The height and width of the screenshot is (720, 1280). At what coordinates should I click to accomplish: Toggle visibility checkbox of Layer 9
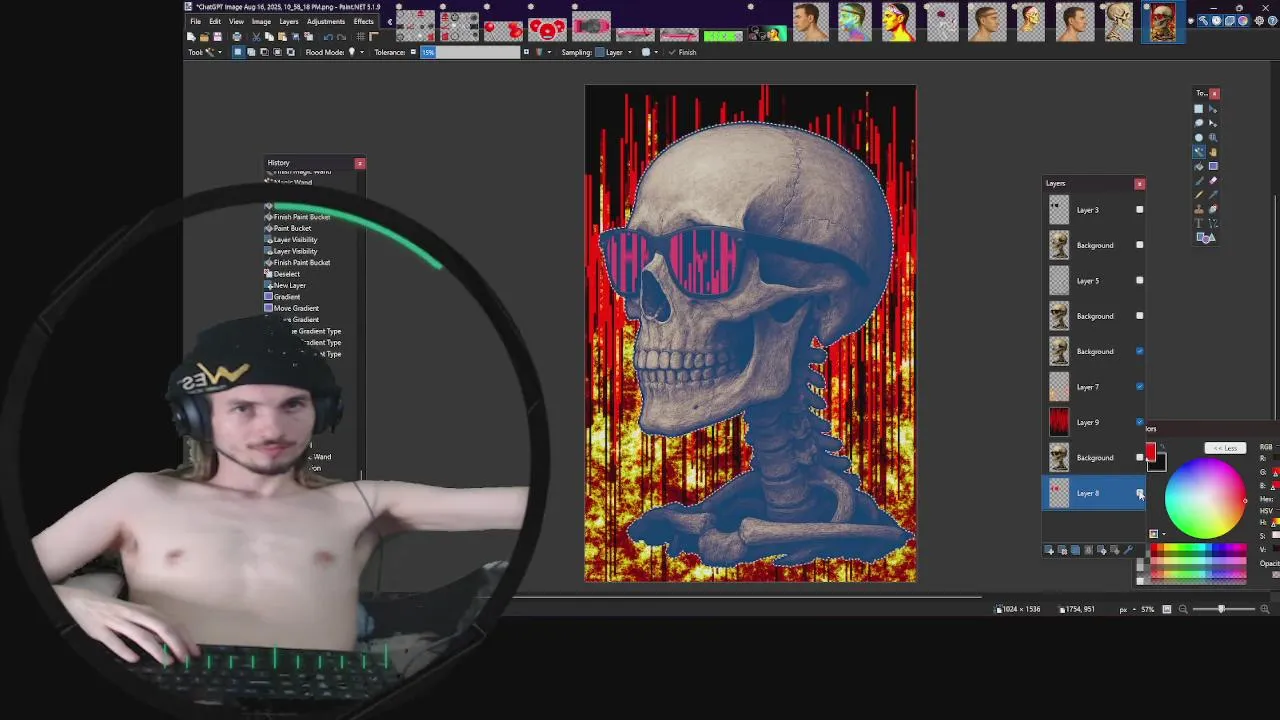tap(1140, 422)
